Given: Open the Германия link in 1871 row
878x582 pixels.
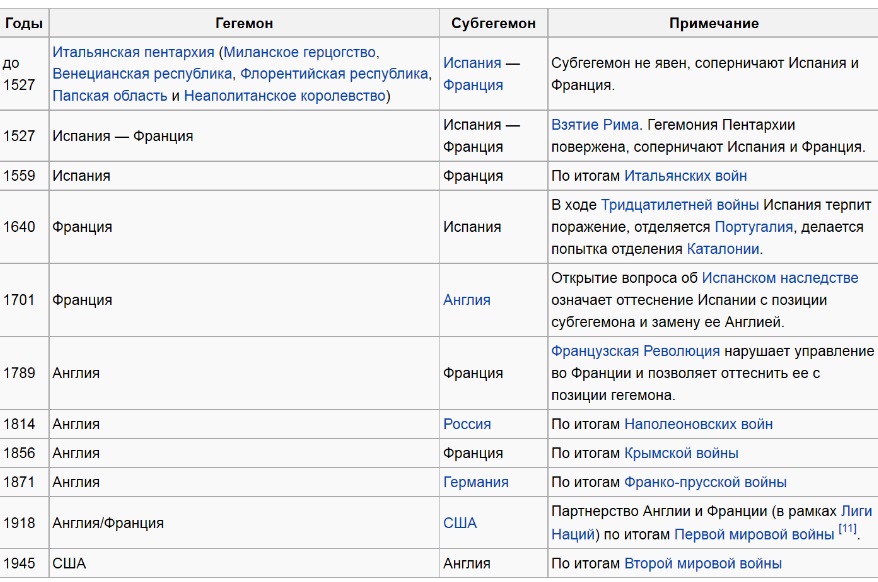Looking at the screenshot, I should coord(475,482).
